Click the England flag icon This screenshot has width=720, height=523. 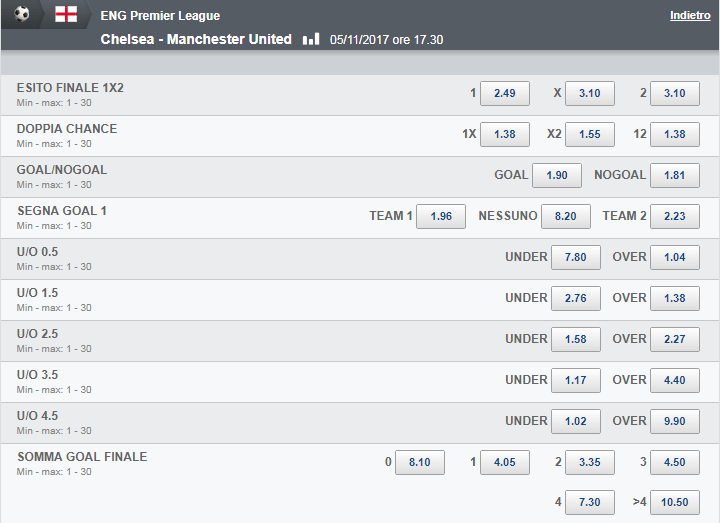click(66, 14)
